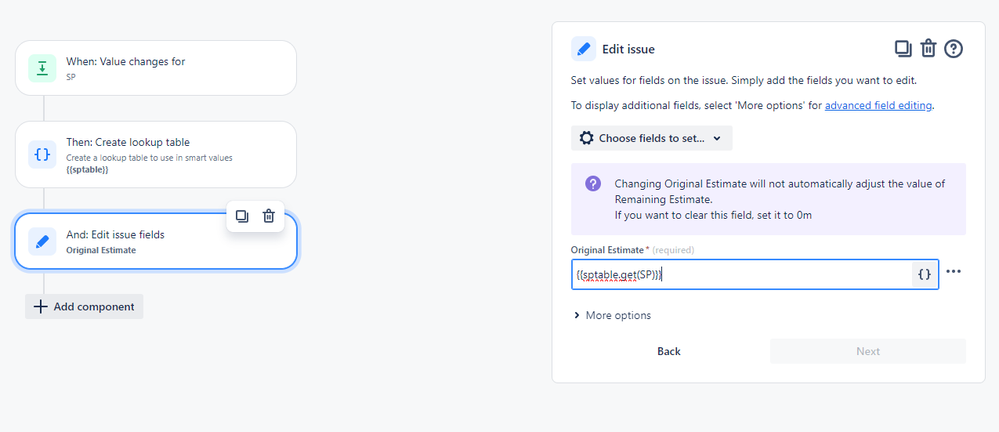Click the trash icon in Edit issue header

tap(928, 48)
